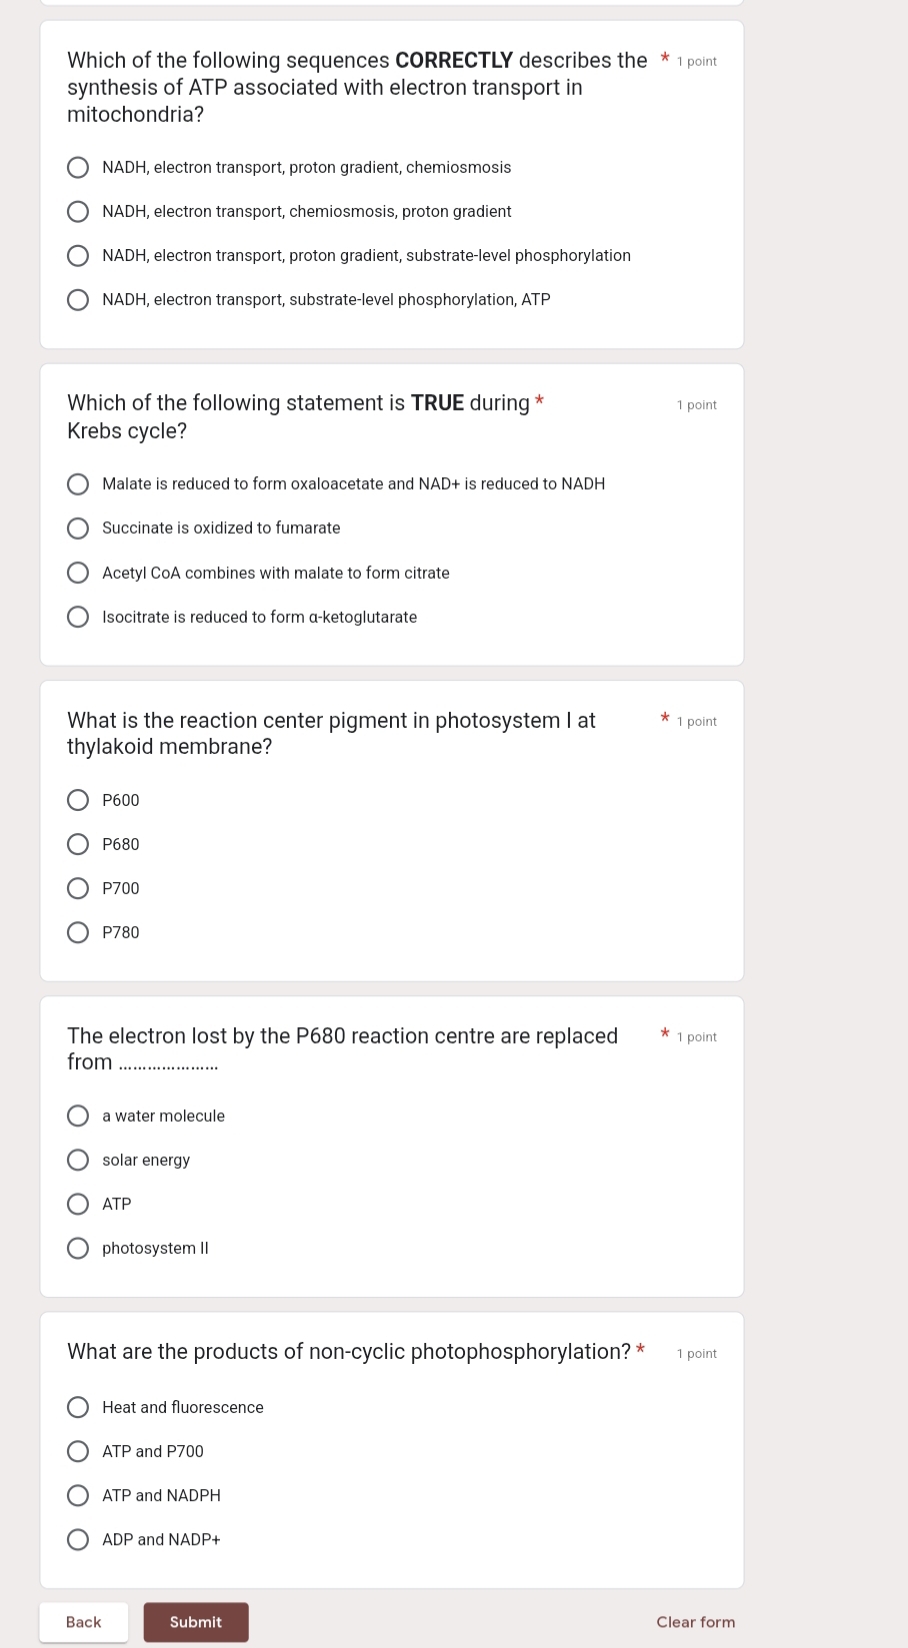The width and height of the screenshot is (908, 1648).
Task: Choose the 'solar energy' option
Action: pos(78,1160)
